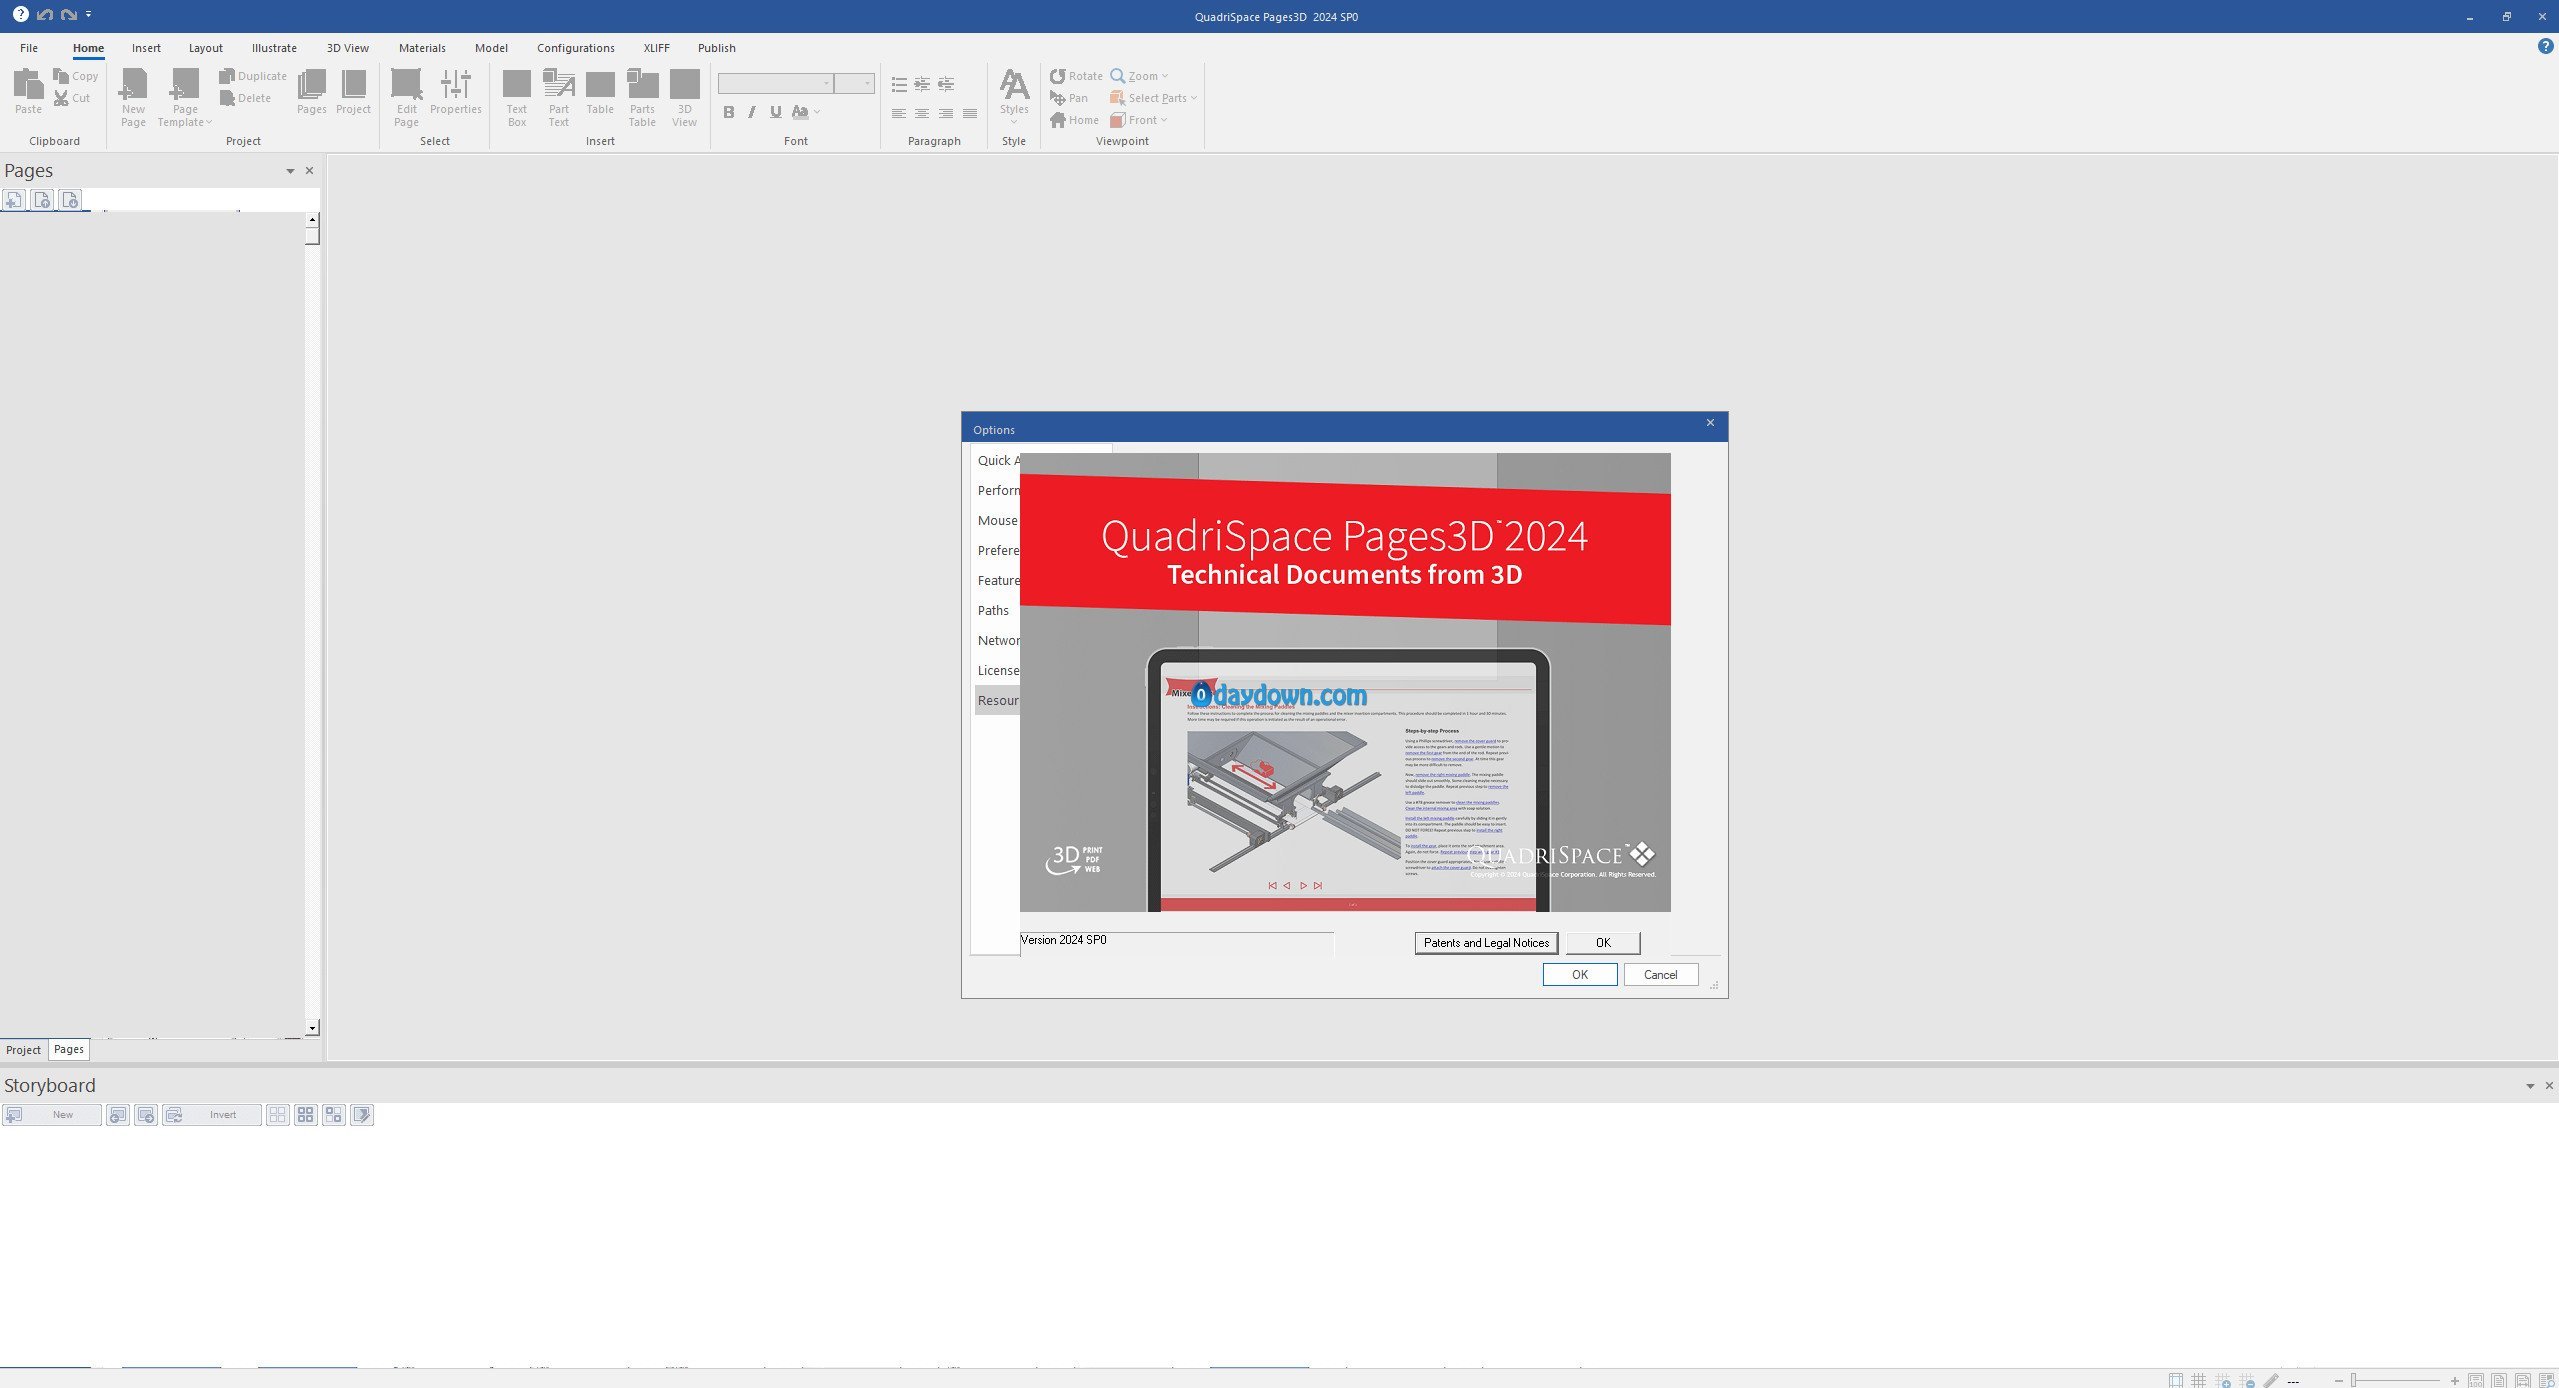Switch to the Project tab below Pages panel
This screenshot has width=2559, height=1388.
23,1050
